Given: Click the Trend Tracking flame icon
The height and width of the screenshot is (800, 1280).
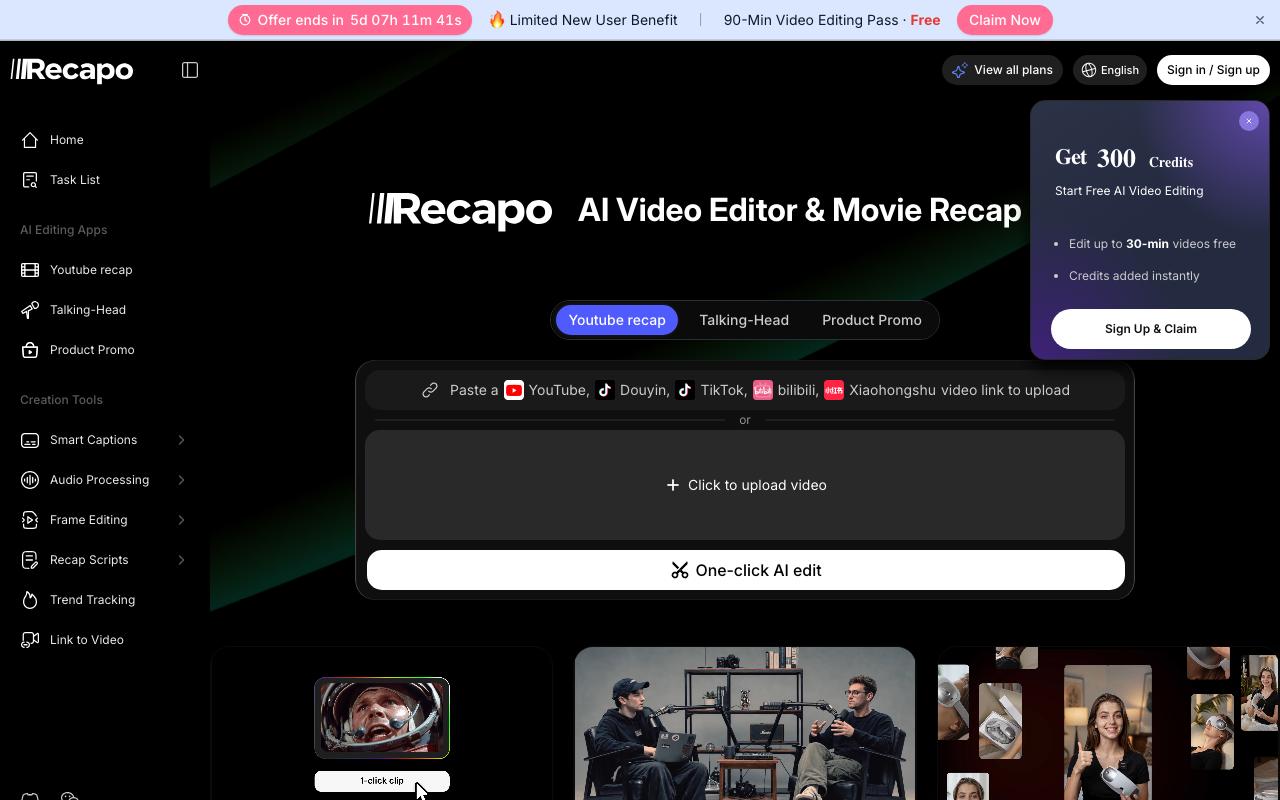Looking at the screenshot, I should 30,600.
